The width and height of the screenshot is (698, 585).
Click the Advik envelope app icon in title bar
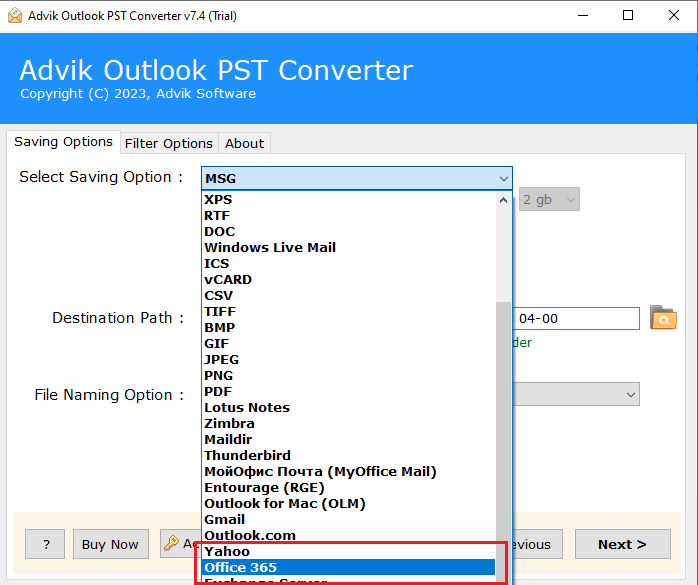[15, 16]
